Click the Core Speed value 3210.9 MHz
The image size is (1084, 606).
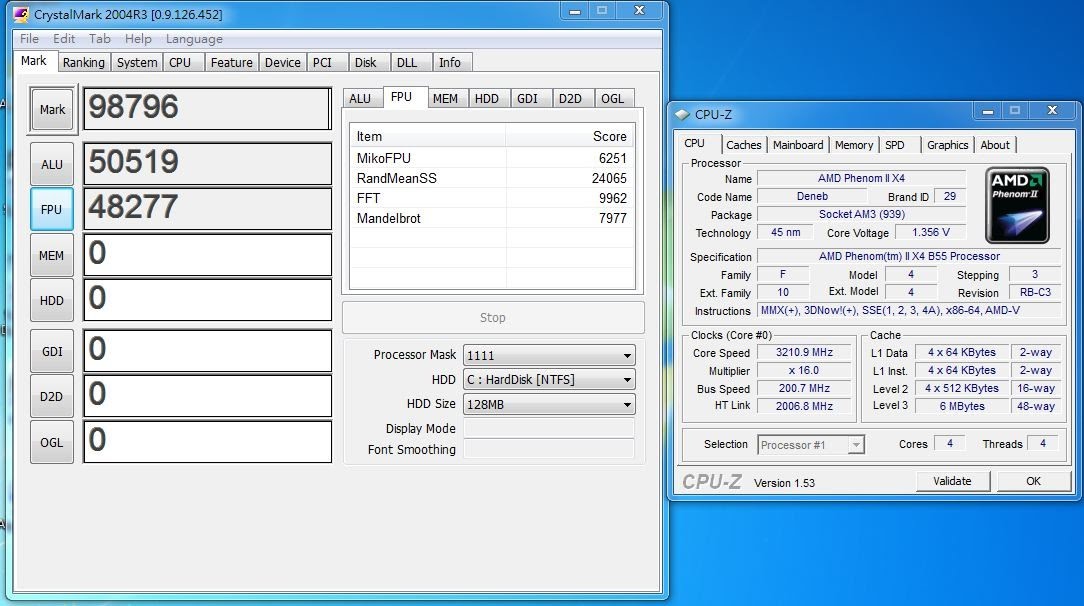pos(804,352)
